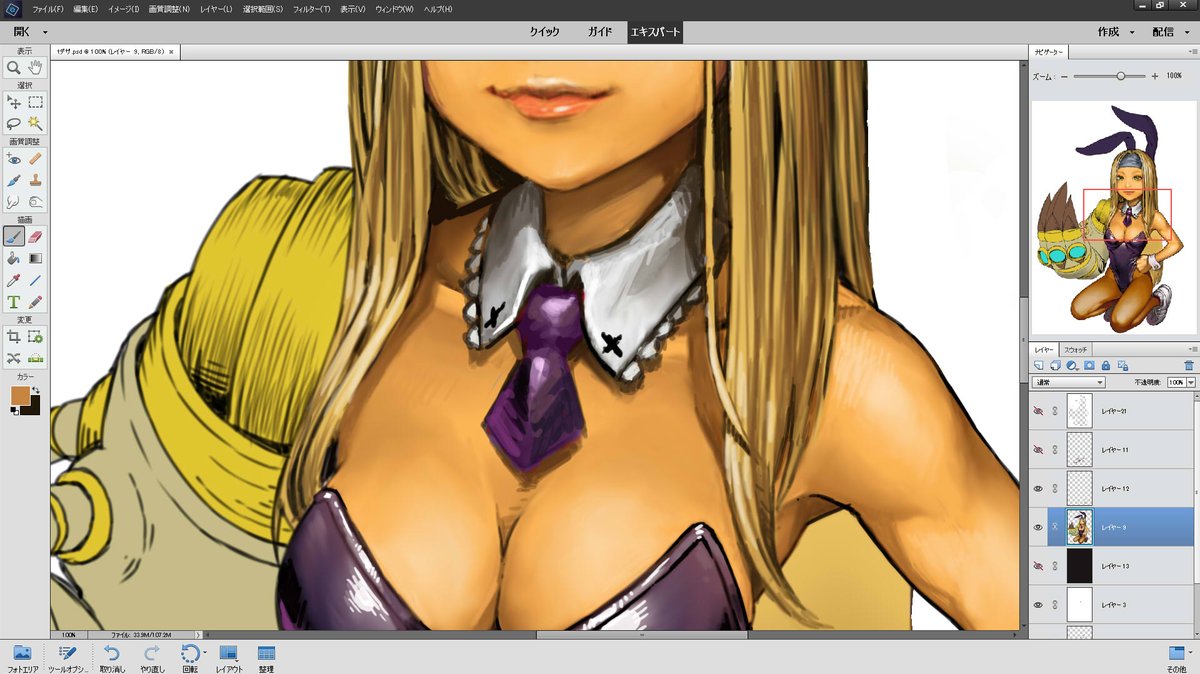Image resolution: width=1200 pixels, height=674 pixels.
Task: Select the Gradient tool
Action: (x=36, y=259)
